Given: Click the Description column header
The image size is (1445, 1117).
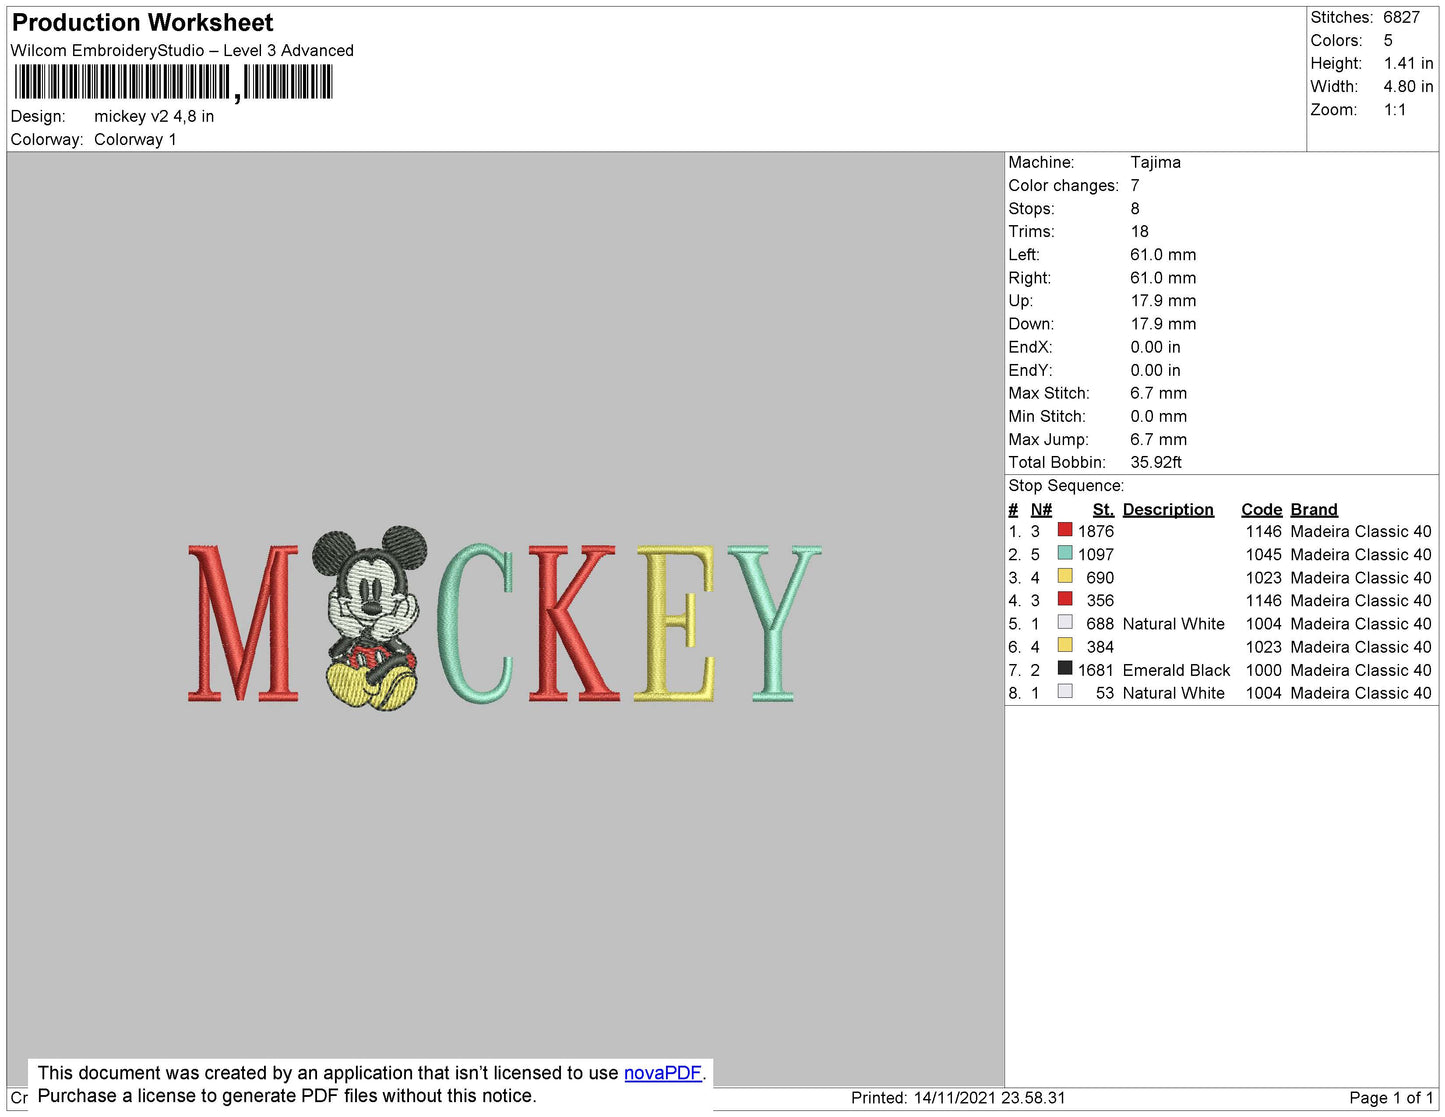Looking at the screenshot, I should pos(1167,509).
